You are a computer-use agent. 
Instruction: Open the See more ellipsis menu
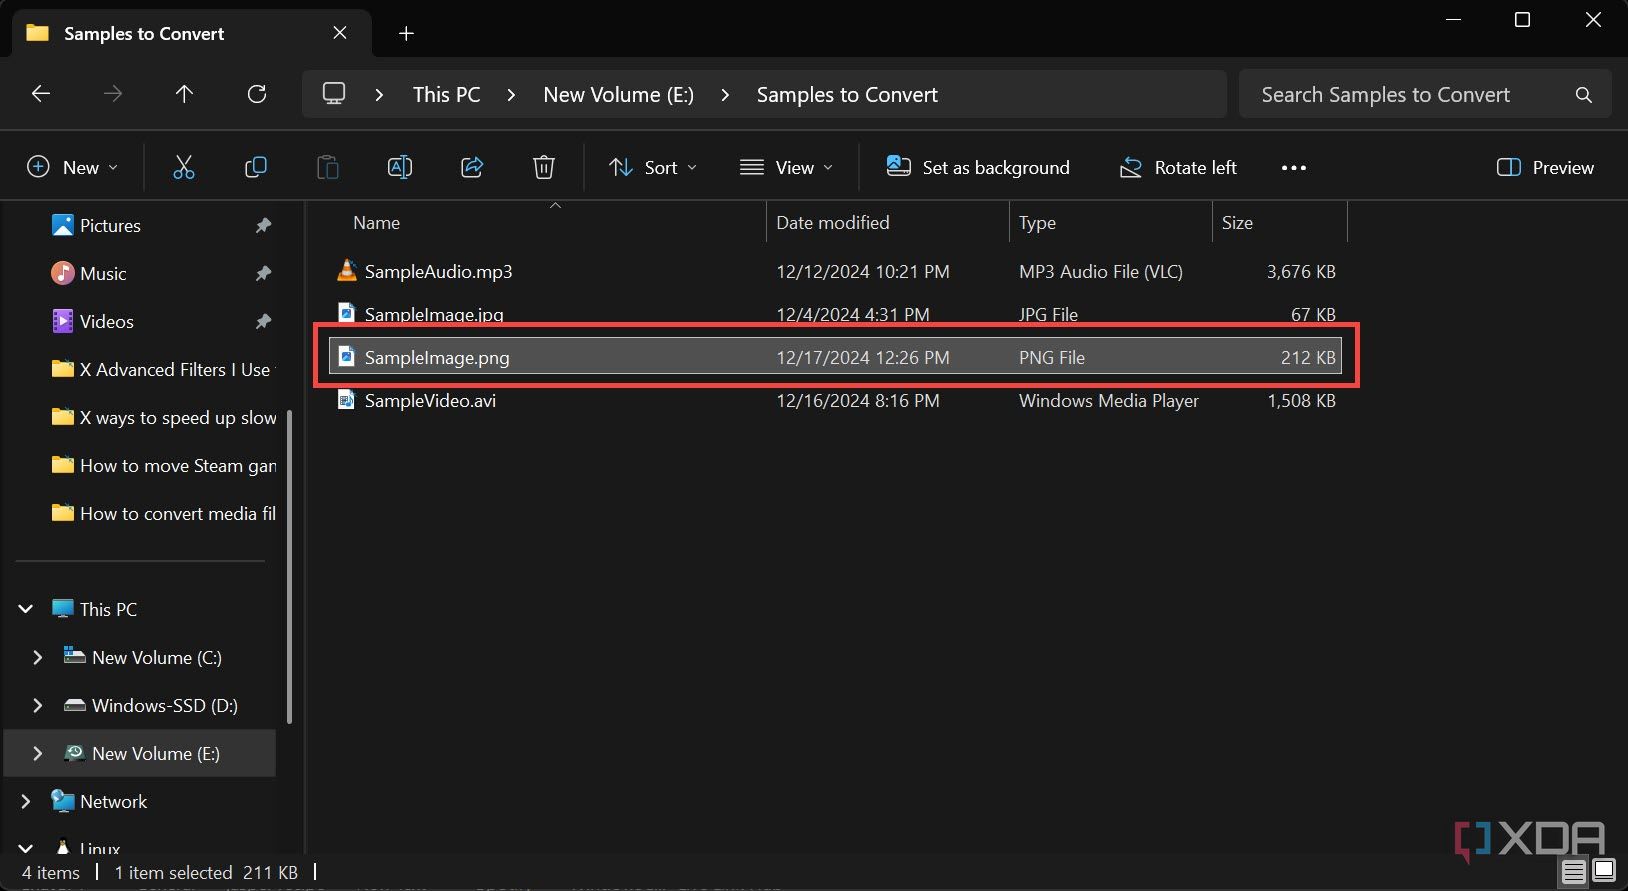(1294, 168)
